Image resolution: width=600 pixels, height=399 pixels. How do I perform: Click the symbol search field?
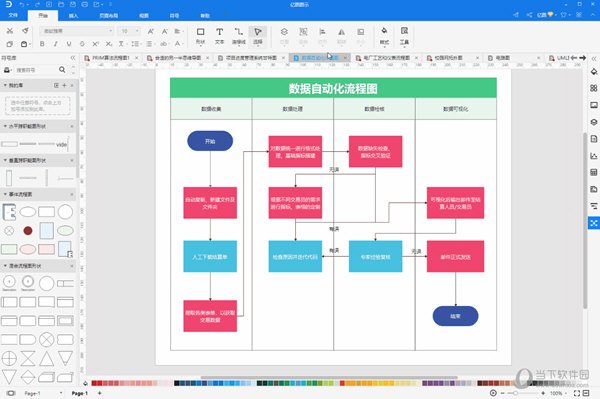point(36,70)
